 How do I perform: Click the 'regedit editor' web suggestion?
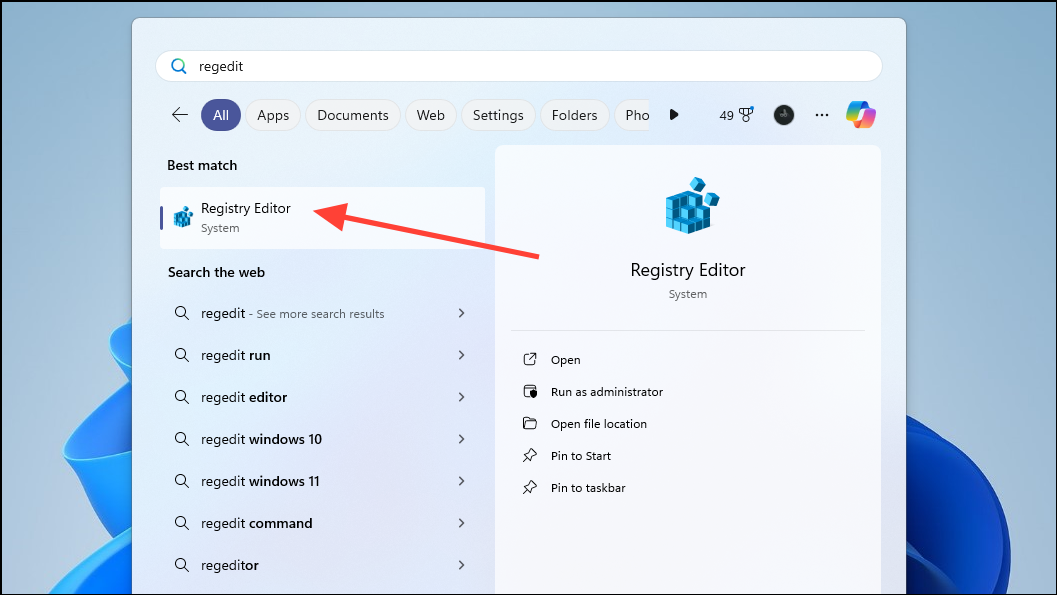click(x=322, y=397)
